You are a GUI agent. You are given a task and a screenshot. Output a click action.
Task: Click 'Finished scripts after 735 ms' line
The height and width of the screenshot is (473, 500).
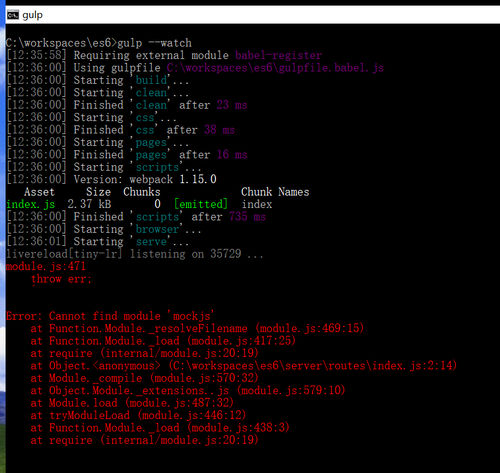[x=136, y=217]
